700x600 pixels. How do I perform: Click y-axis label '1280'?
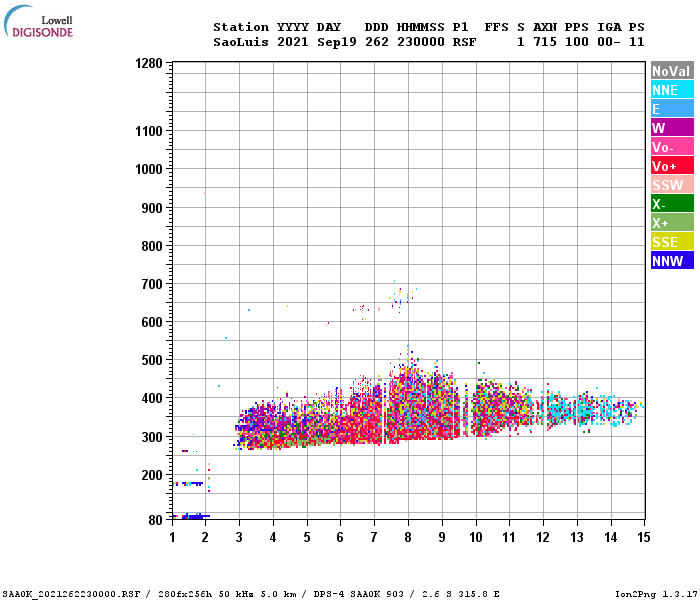pyautogui.click(x=149, y=63)
